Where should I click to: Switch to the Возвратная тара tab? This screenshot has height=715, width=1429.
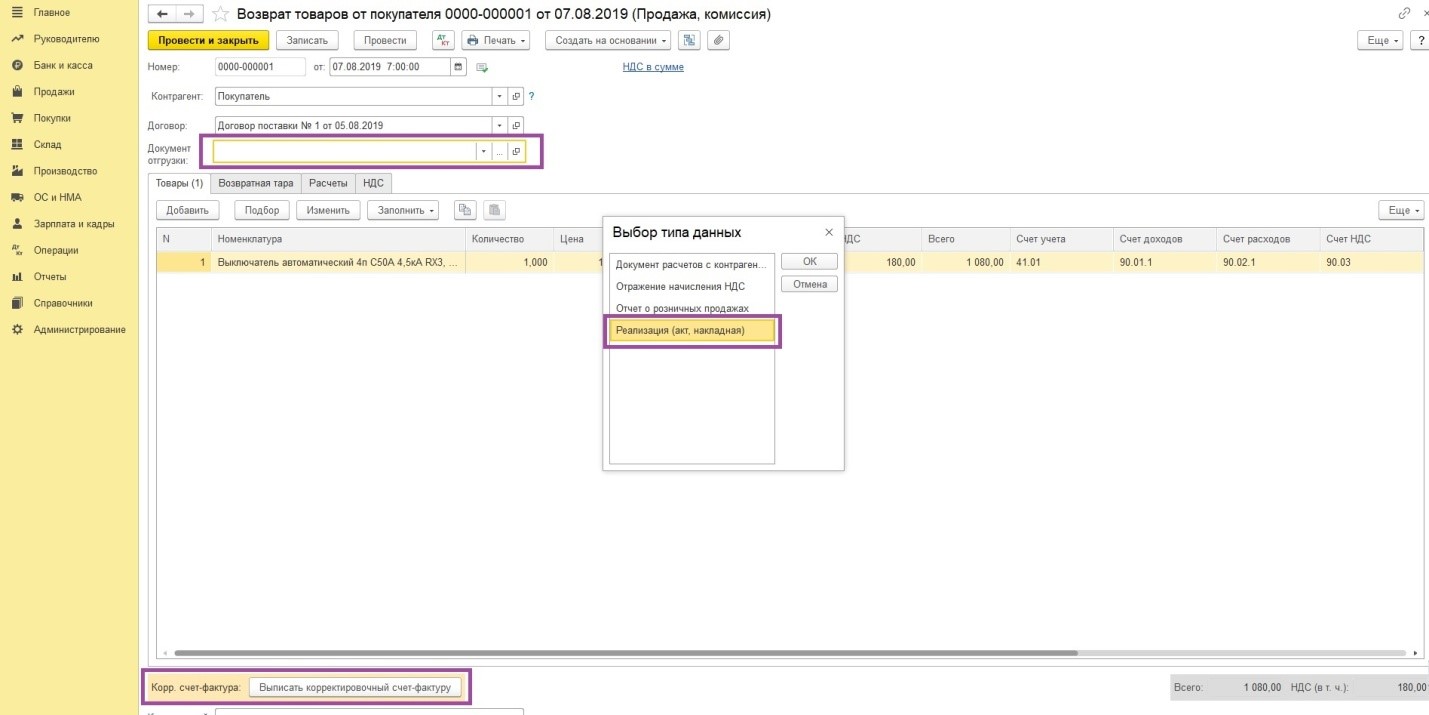[x=256, y=183]
